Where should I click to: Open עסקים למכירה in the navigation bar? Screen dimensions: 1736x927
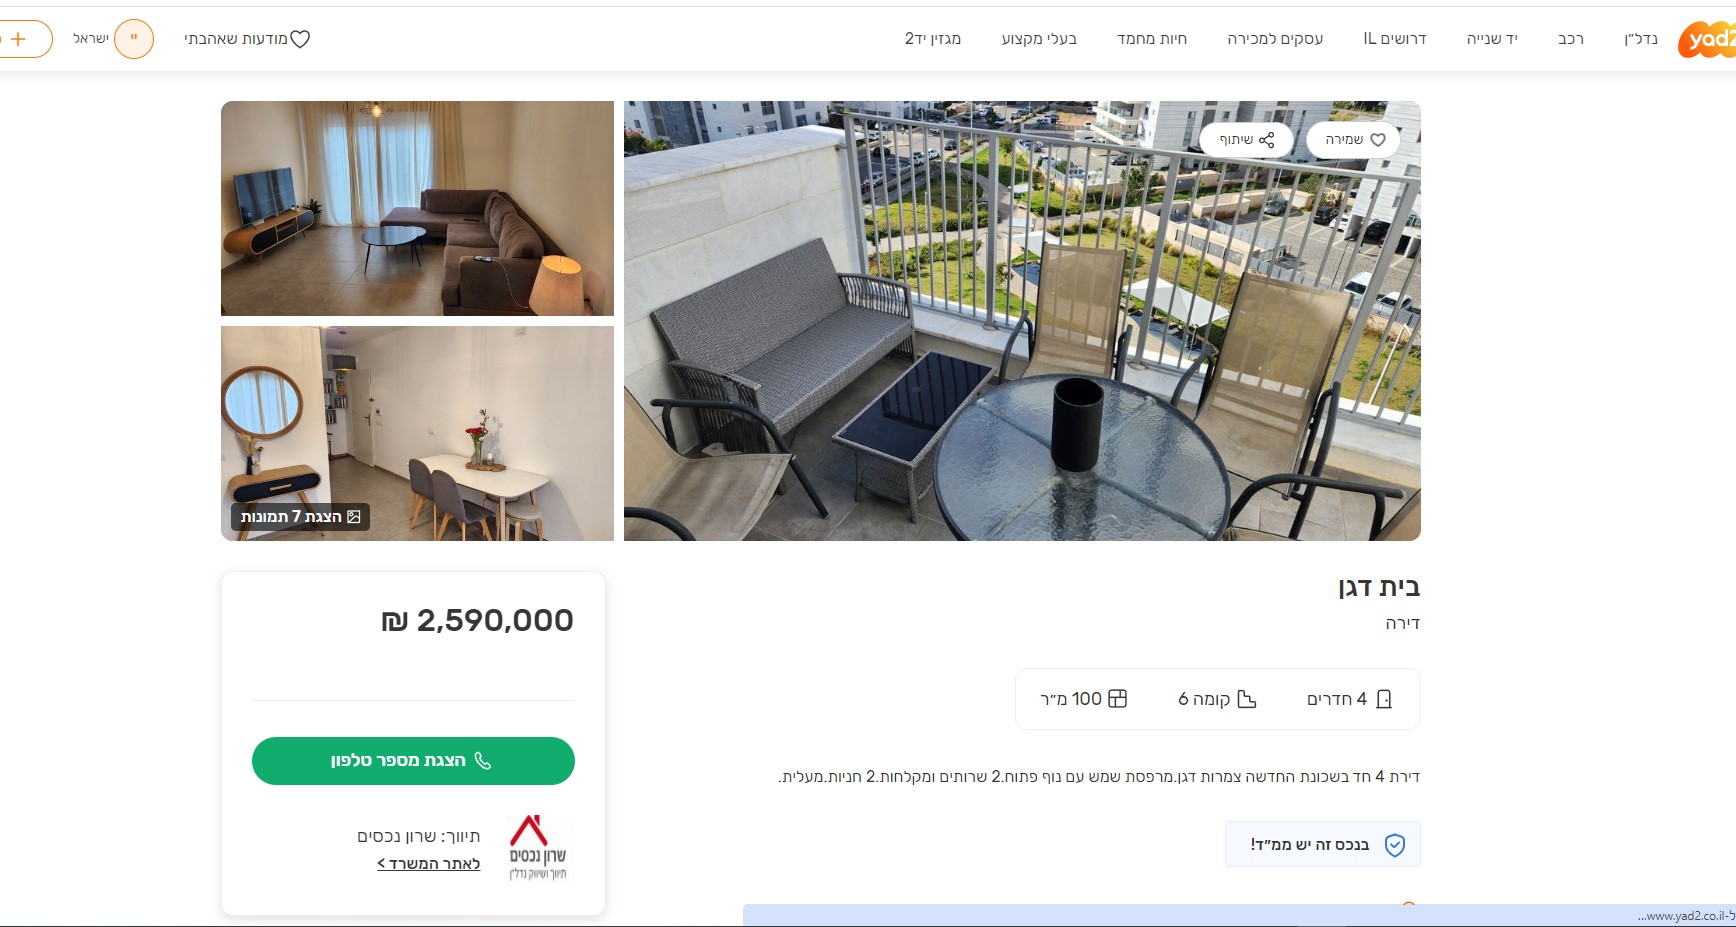(1275, 39)
